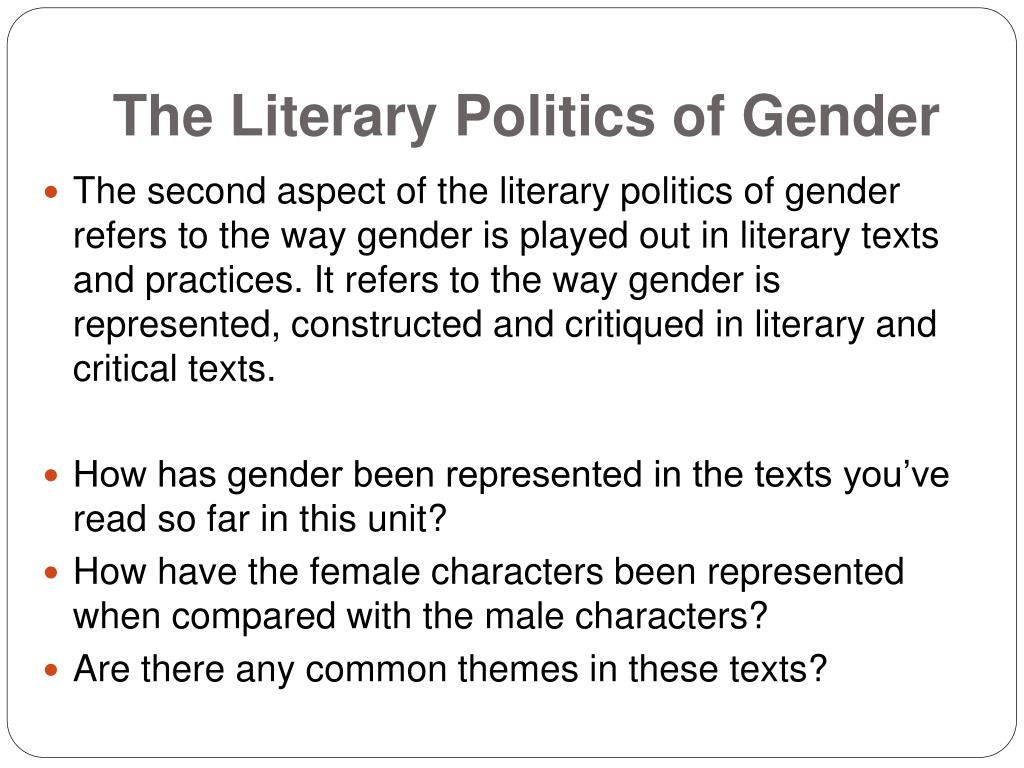Click the word 'Gender' in the title

840,116
